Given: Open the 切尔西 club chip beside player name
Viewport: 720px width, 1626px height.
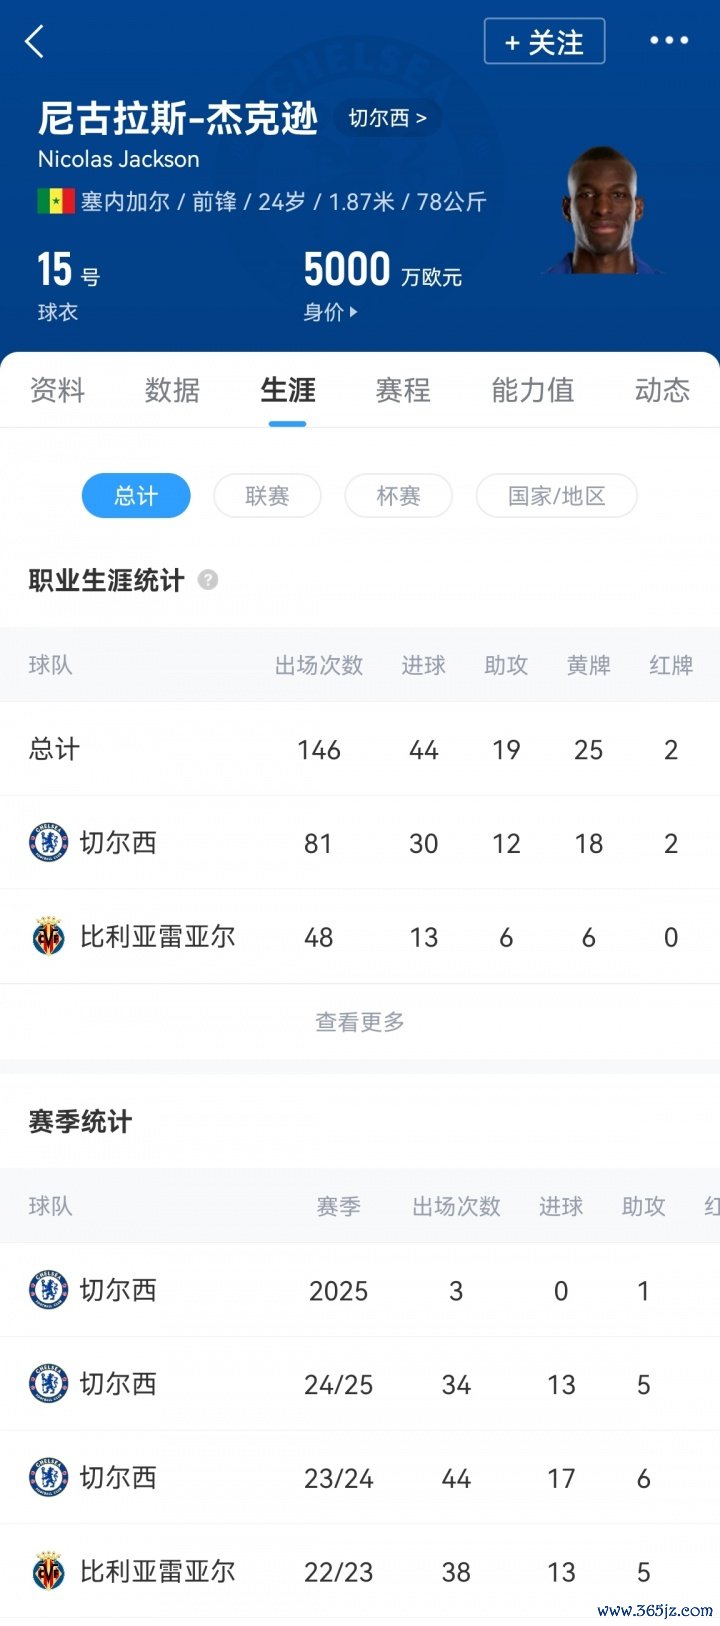Looking at the screenshot, I should click(387, 118).
